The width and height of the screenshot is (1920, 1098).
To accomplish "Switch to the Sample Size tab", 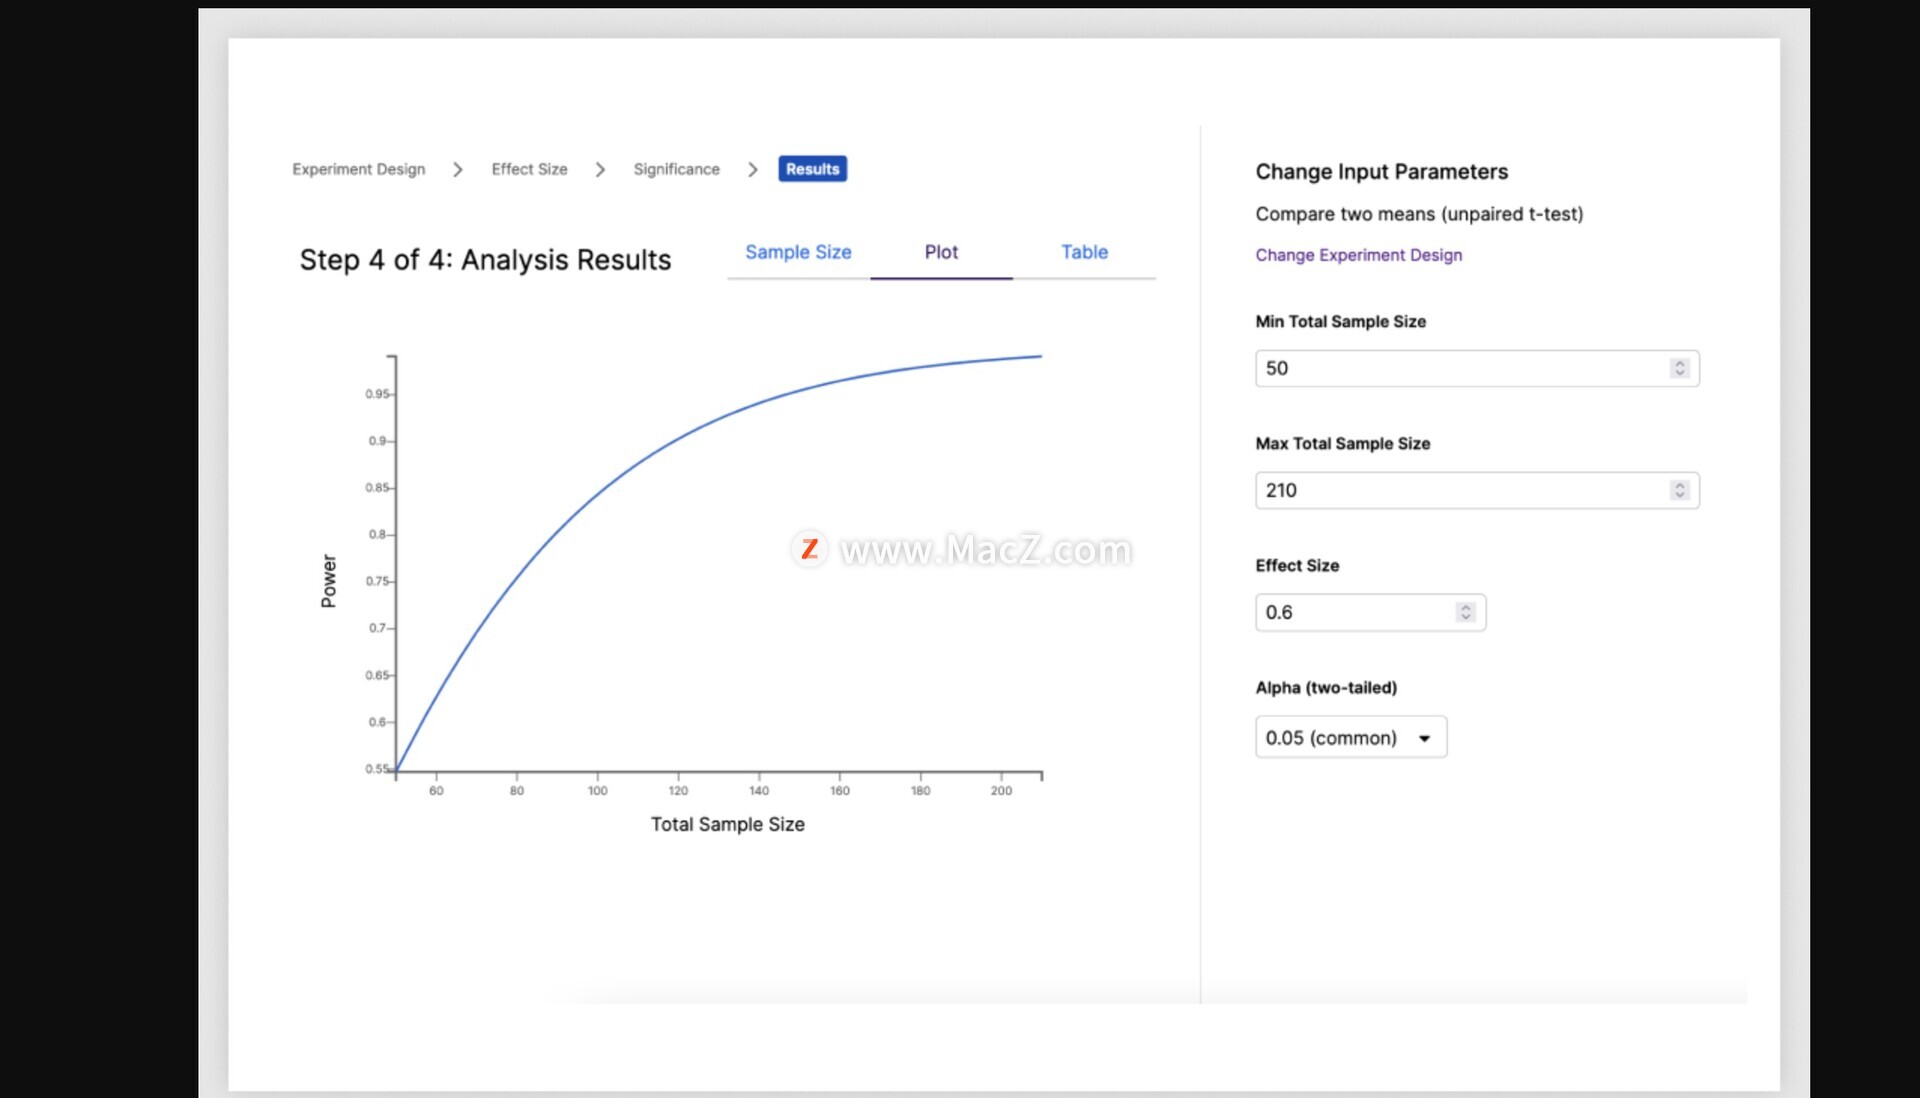I will click(798, 252).
